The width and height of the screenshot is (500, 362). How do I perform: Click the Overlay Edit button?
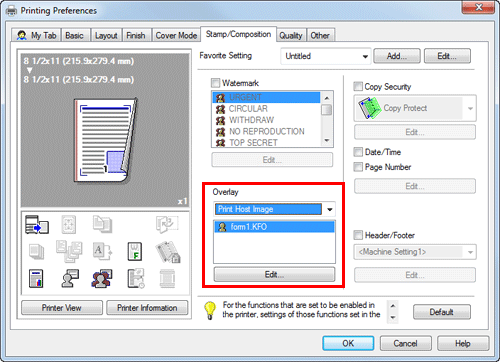click(x=274, y=275)
